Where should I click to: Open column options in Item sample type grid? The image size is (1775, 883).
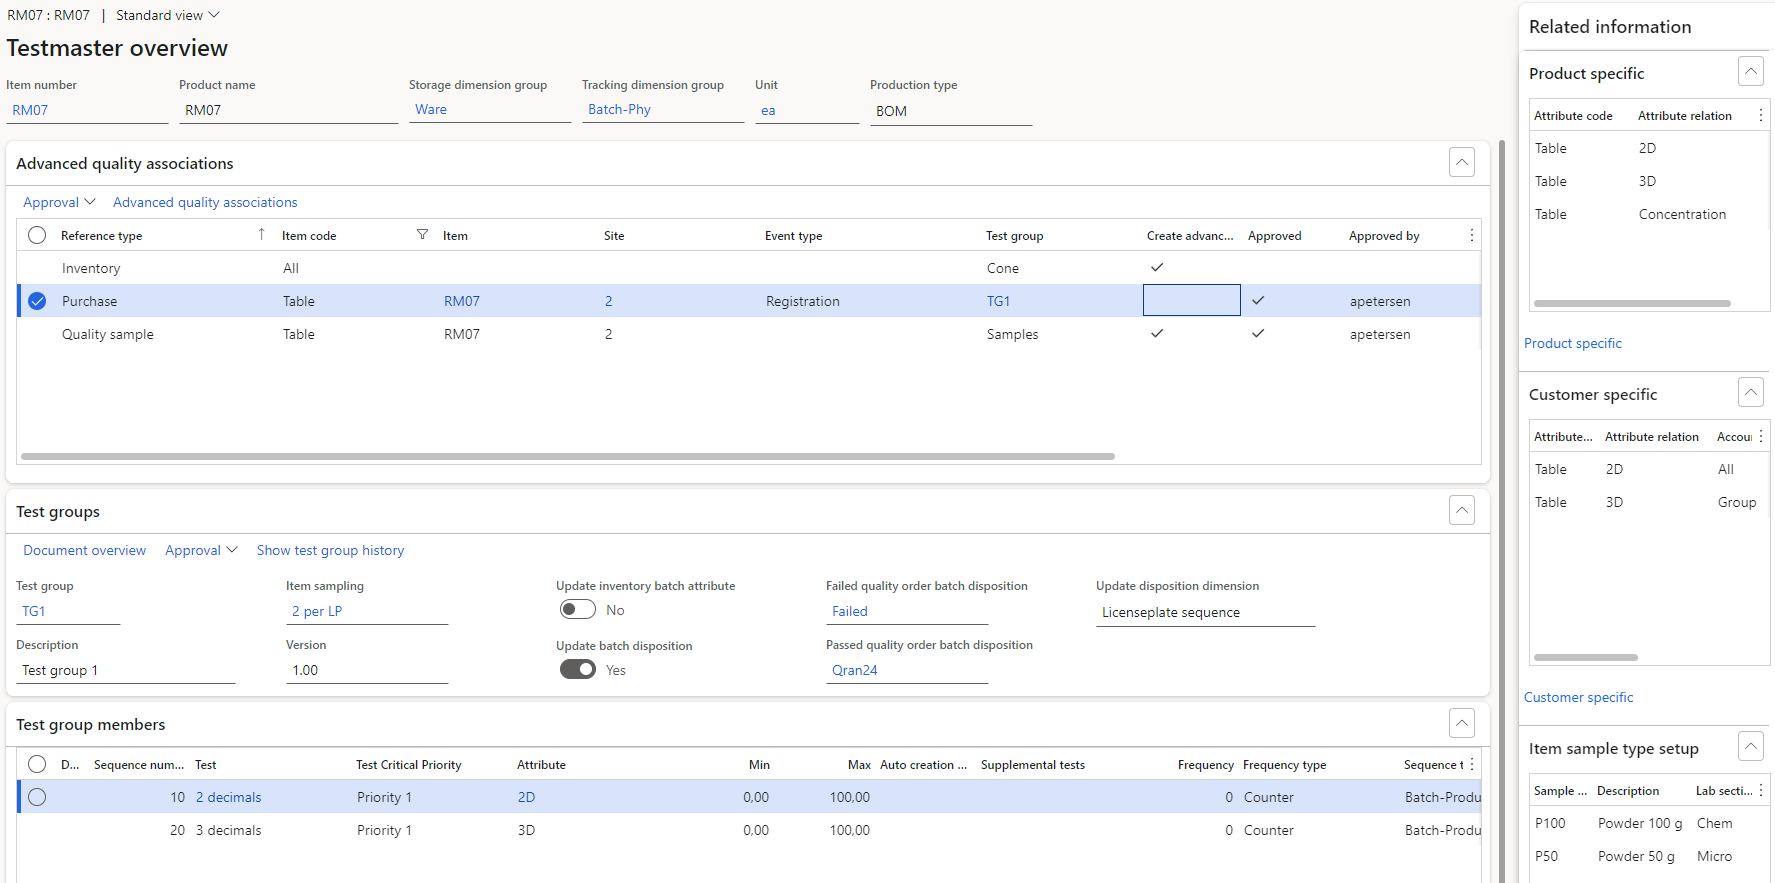1760,791
